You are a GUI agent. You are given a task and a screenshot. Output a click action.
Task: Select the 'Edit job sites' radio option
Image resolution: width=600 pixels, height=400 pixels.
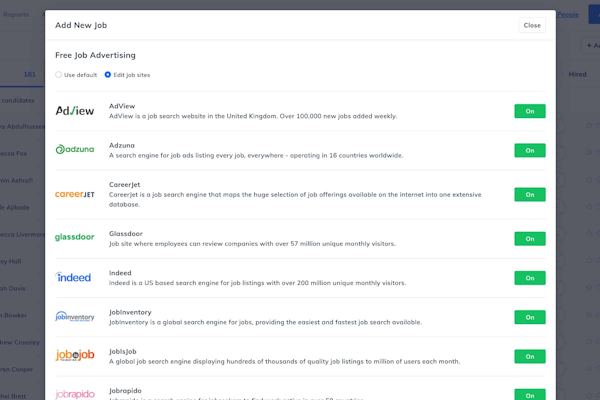click(x=108, y=75)
